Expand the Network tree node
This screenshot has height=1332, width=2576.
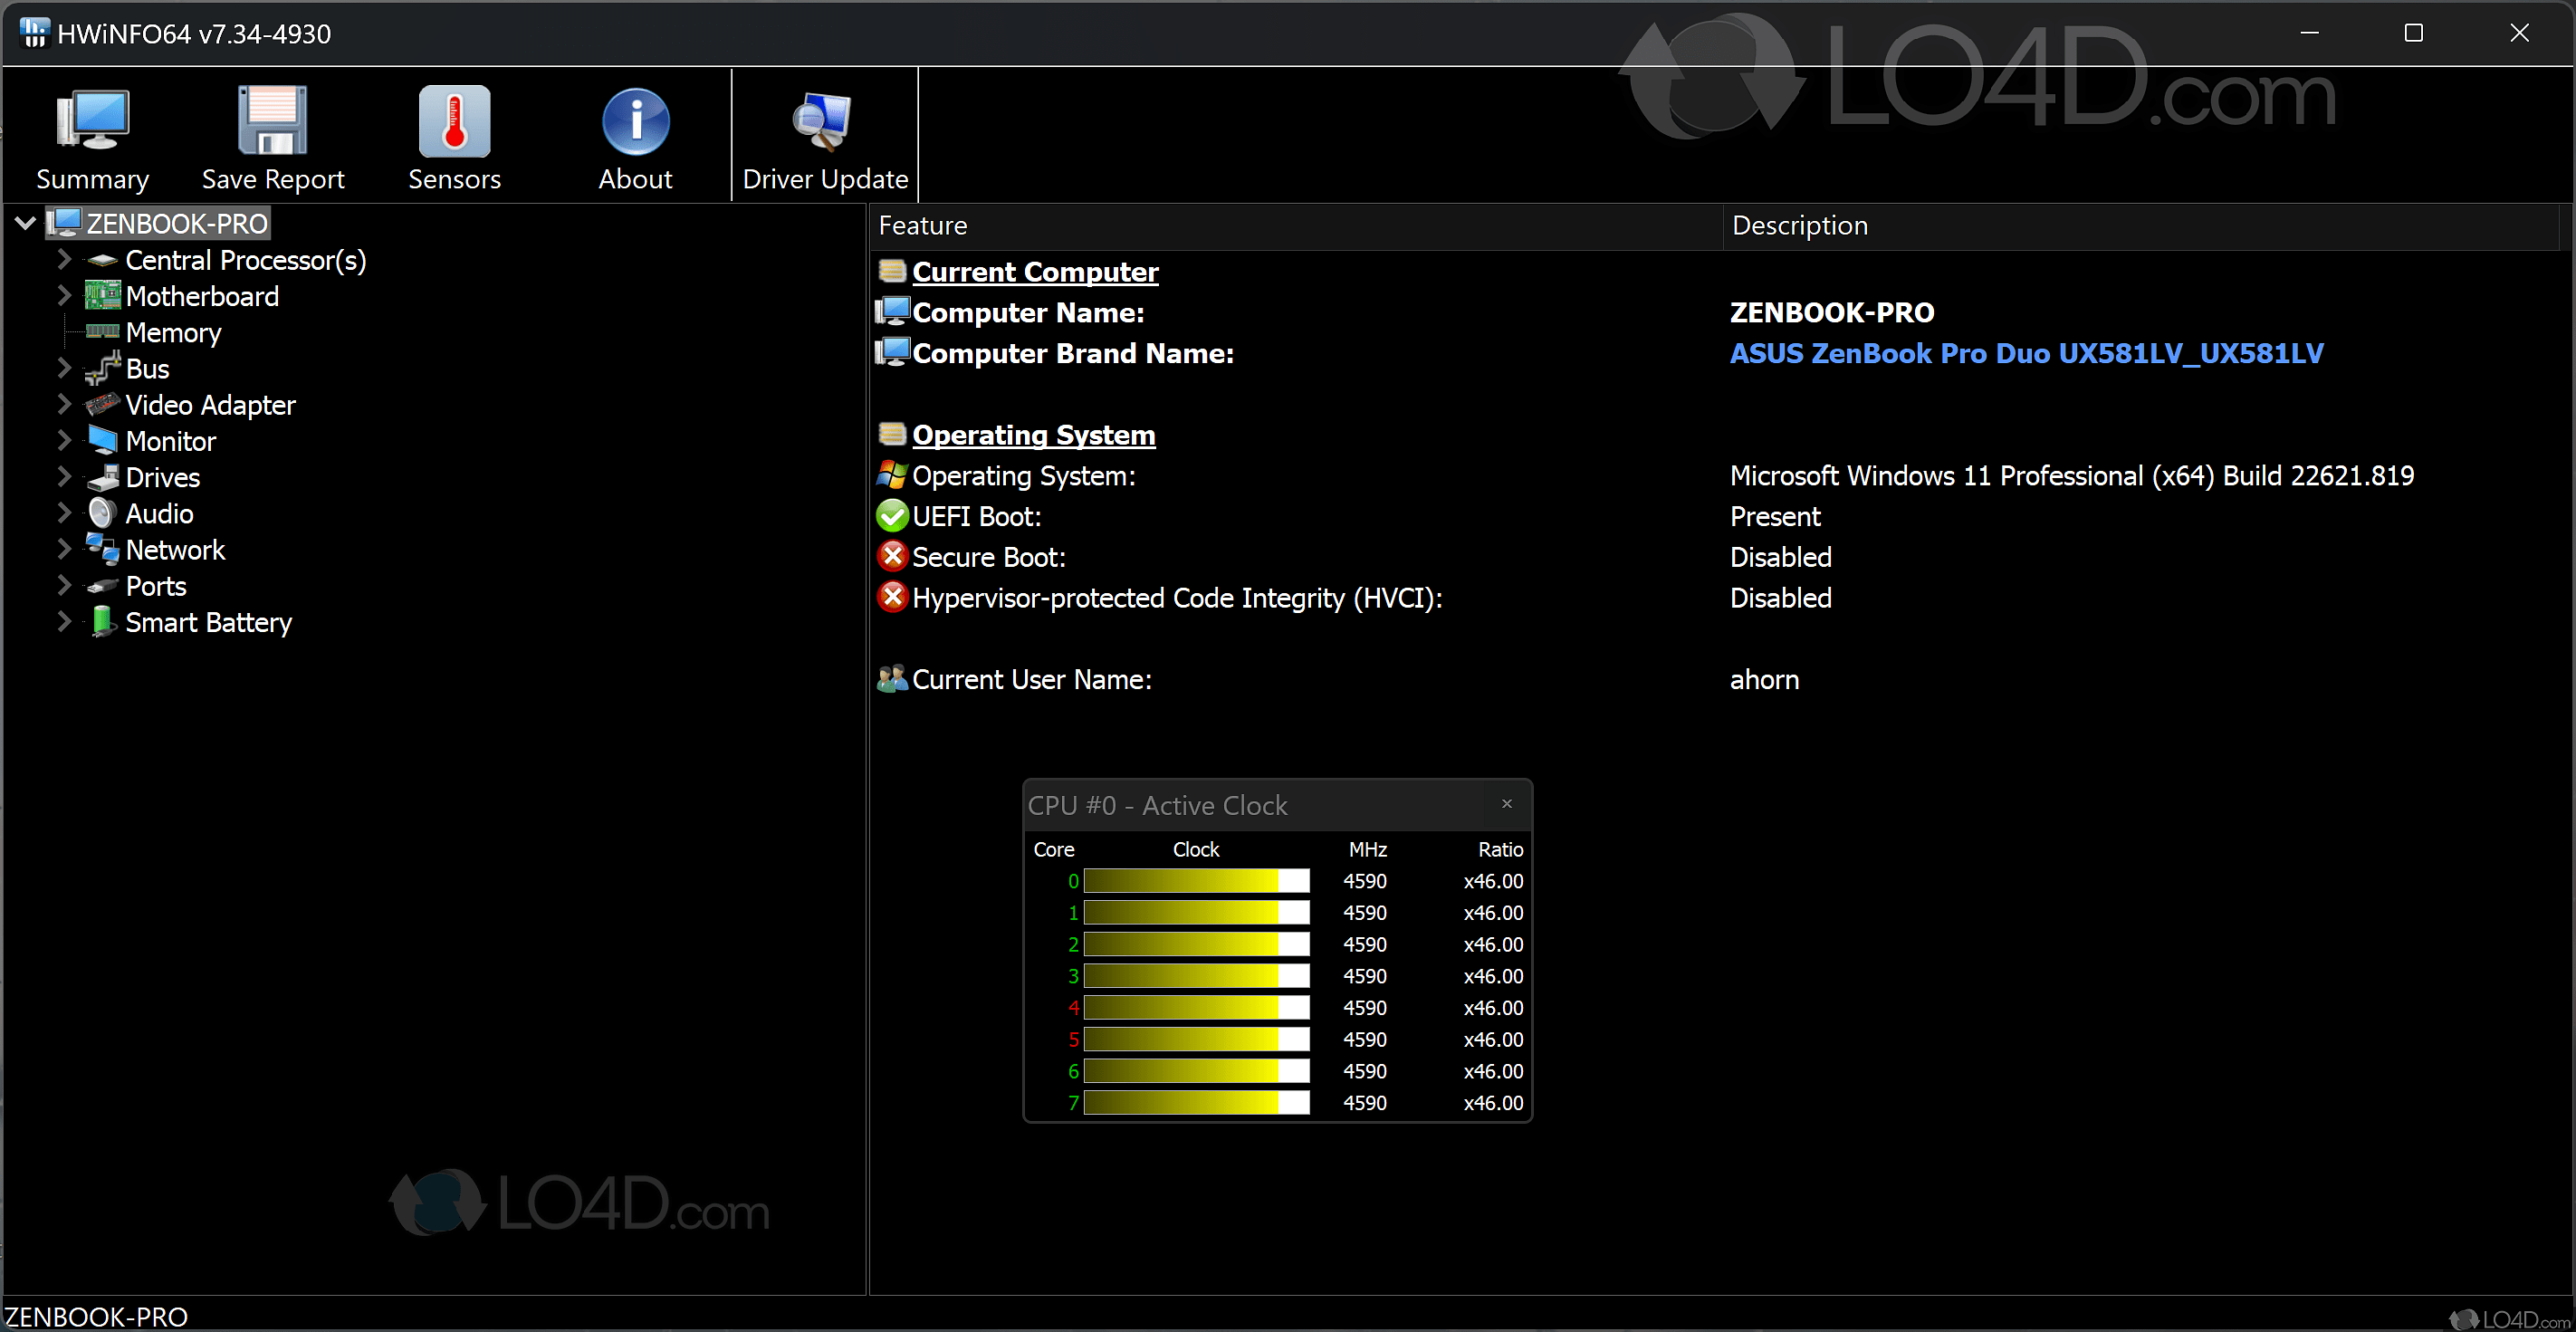coord(64,550)
